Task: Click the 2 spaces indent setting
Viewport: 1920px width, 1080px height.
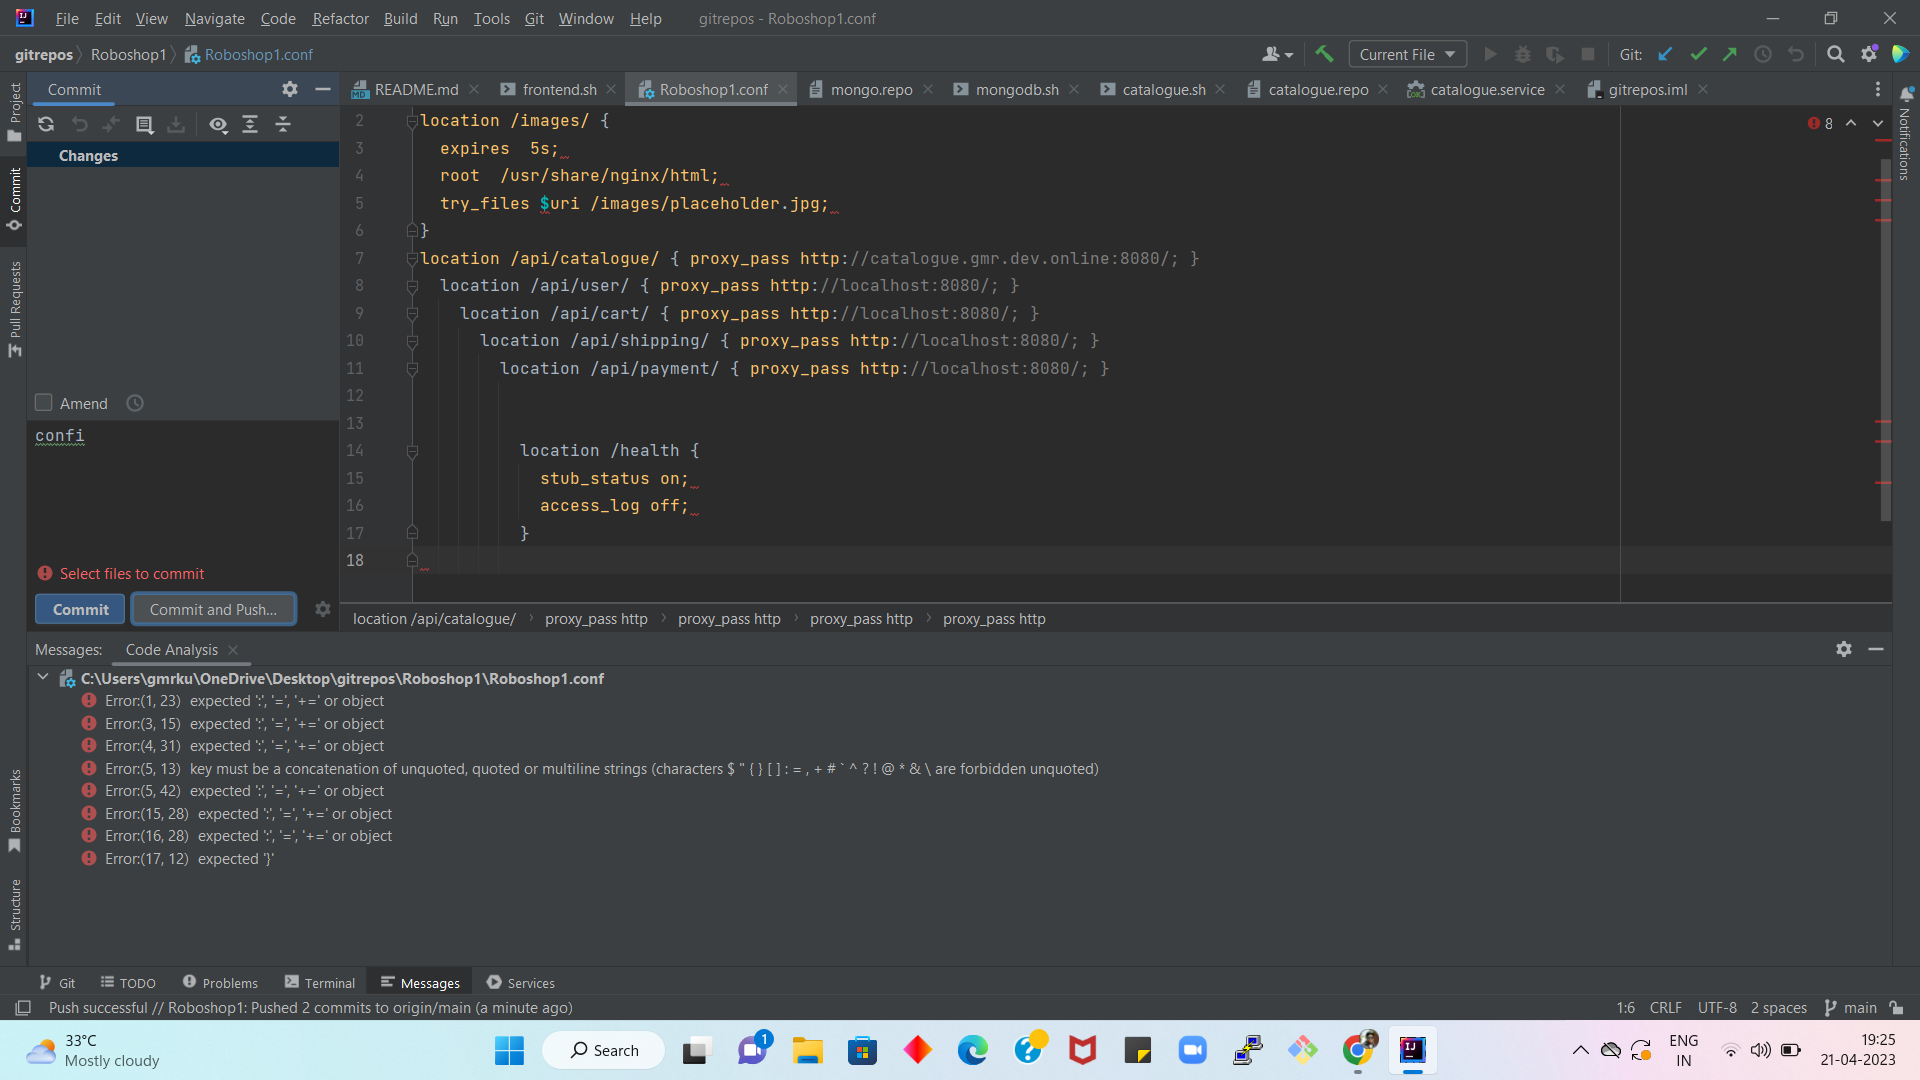Action: point(1778,1008)
